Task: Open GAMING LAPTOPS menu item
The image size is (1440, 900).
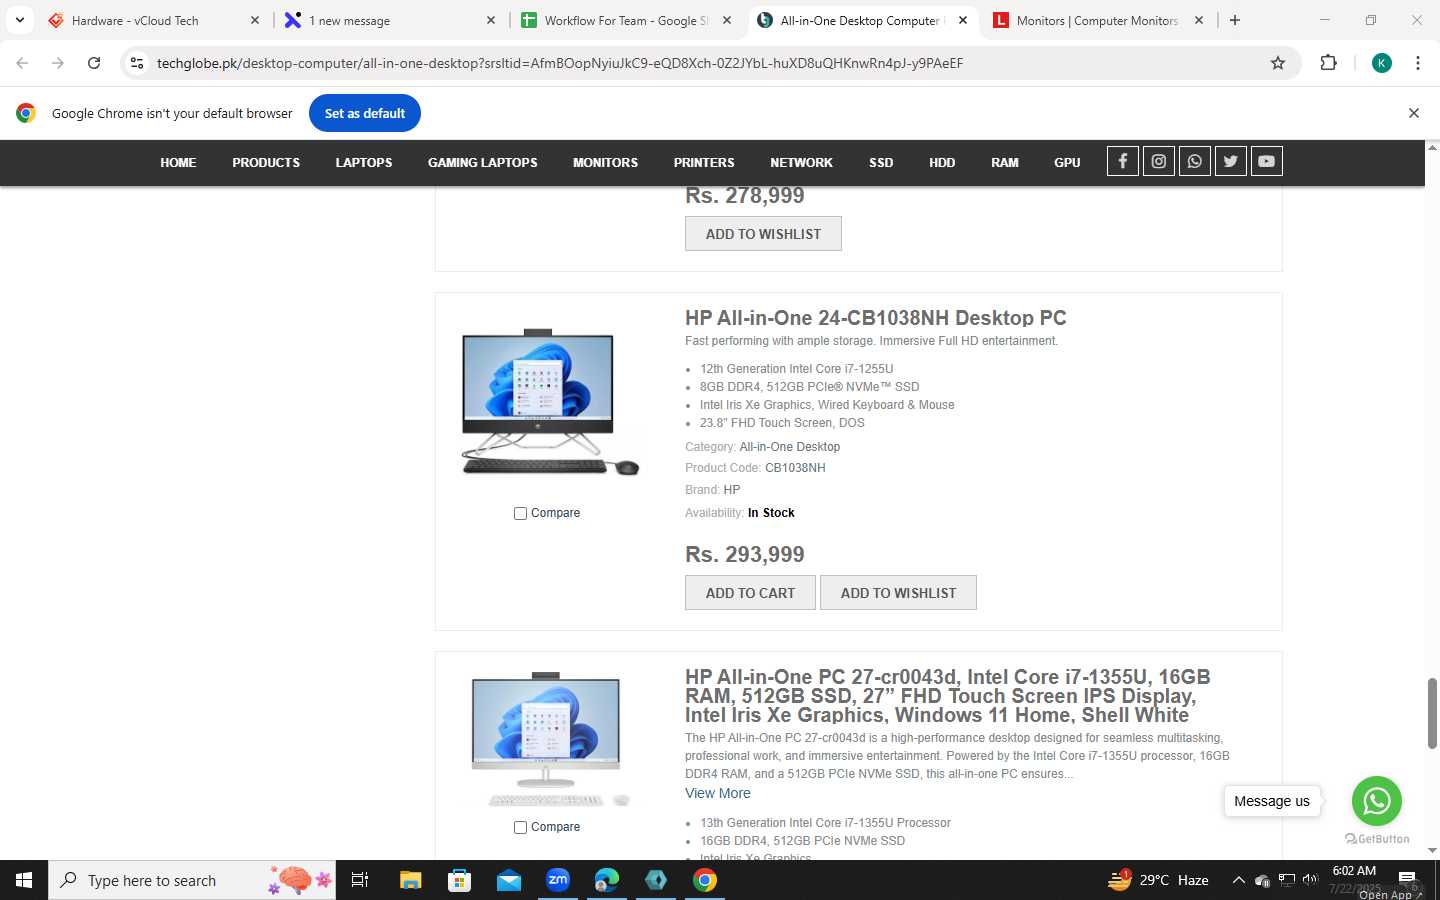Action: point(483,162)
